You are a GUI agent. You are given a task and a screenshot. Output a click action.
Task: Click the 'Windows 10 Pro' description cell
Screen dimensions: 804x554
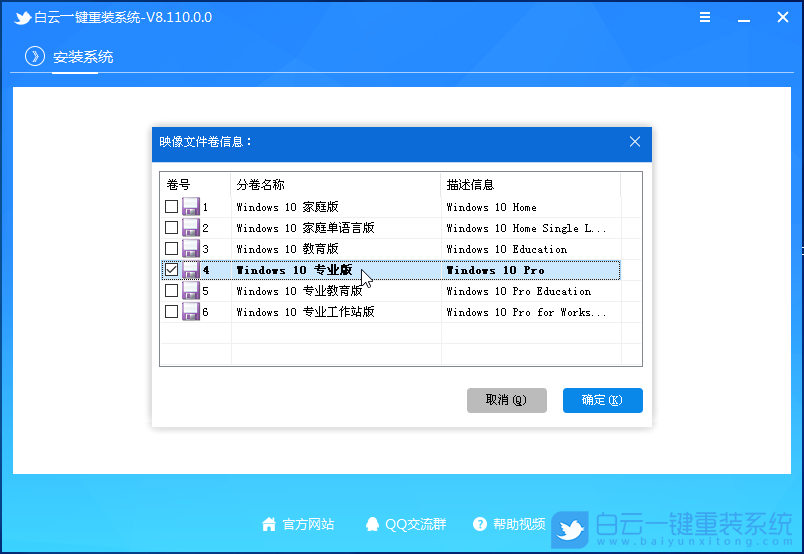[x=531, y=270]
